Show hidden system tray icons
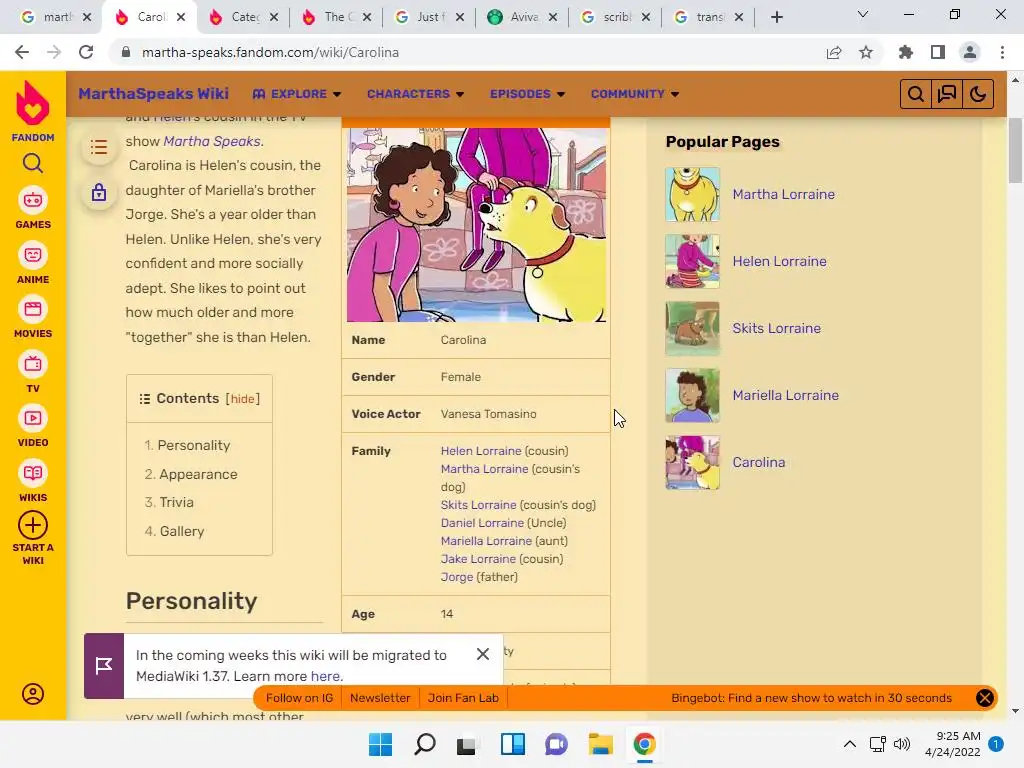The width and height of the screenshot is (1024, 768). pos(850,744)
